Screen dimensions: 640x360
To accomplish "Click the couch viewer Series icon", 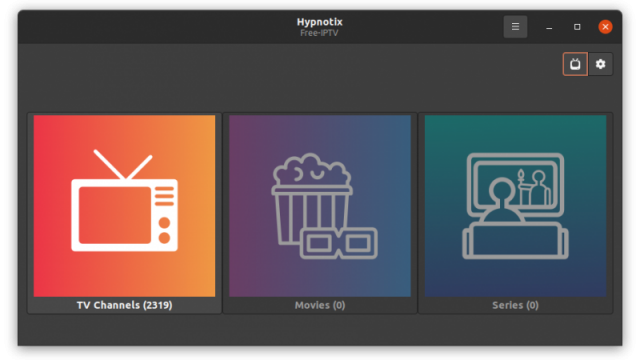I will click(x=515, y=206).
